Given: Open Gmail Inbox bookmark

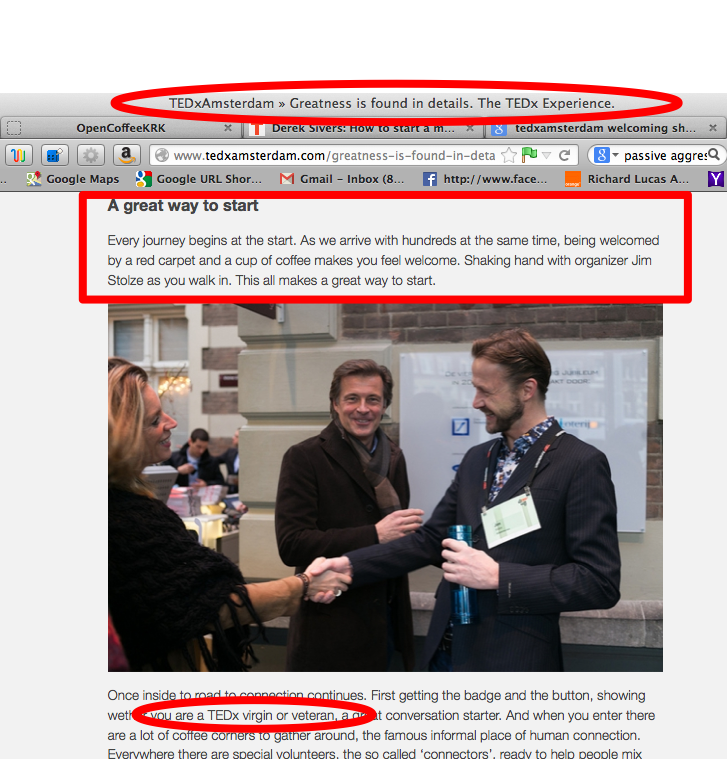Looking at the screenshot, I should pyautogui.click(x=342, y=179).
